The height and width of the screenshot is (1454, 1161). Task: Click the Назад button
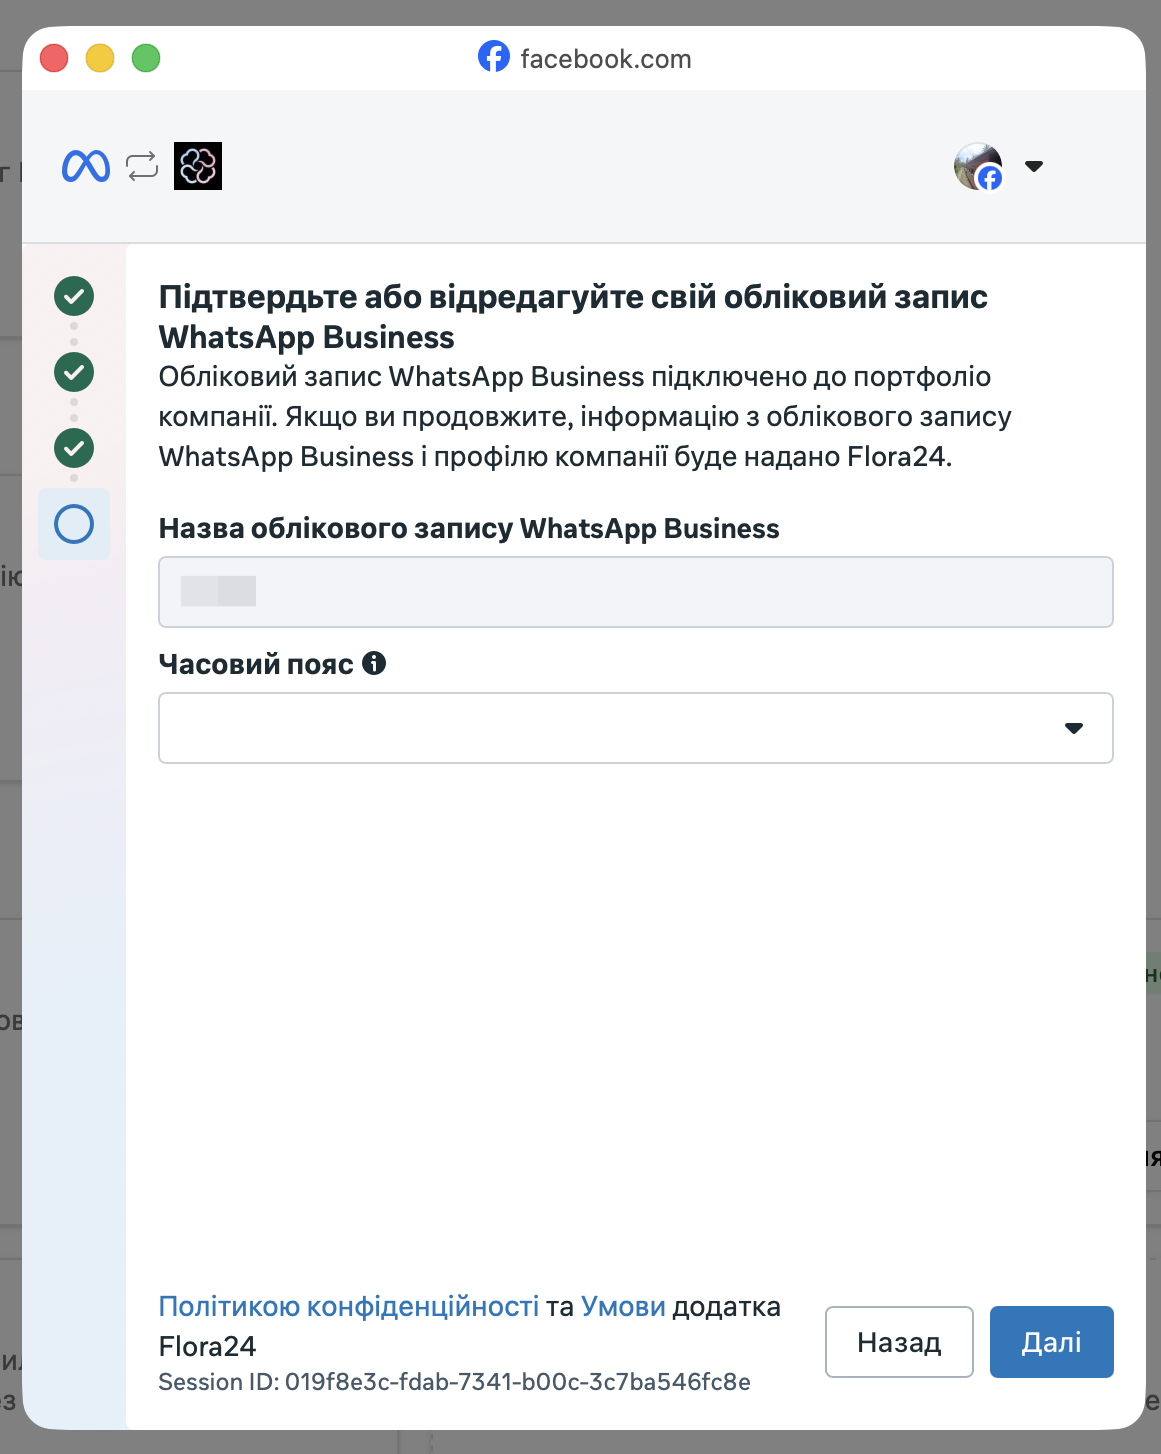pyautogui.click(x=899, y=1342)
